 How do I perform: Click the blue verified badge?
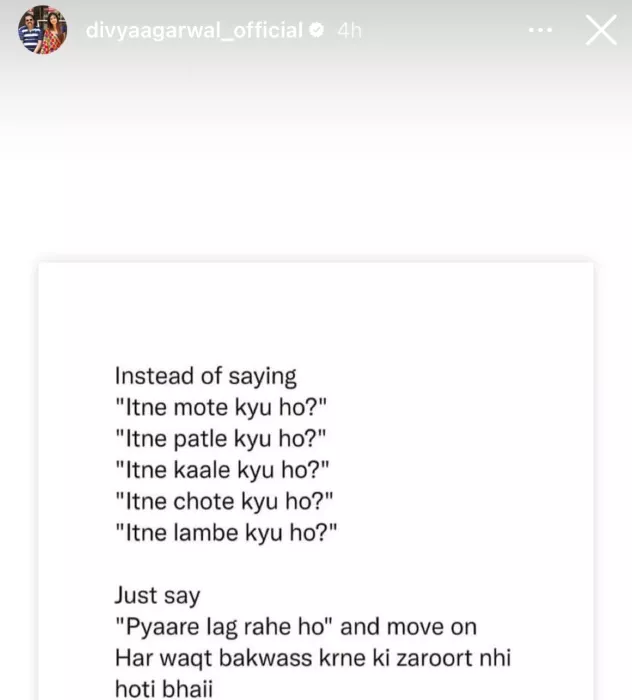(x=316, y=31)
